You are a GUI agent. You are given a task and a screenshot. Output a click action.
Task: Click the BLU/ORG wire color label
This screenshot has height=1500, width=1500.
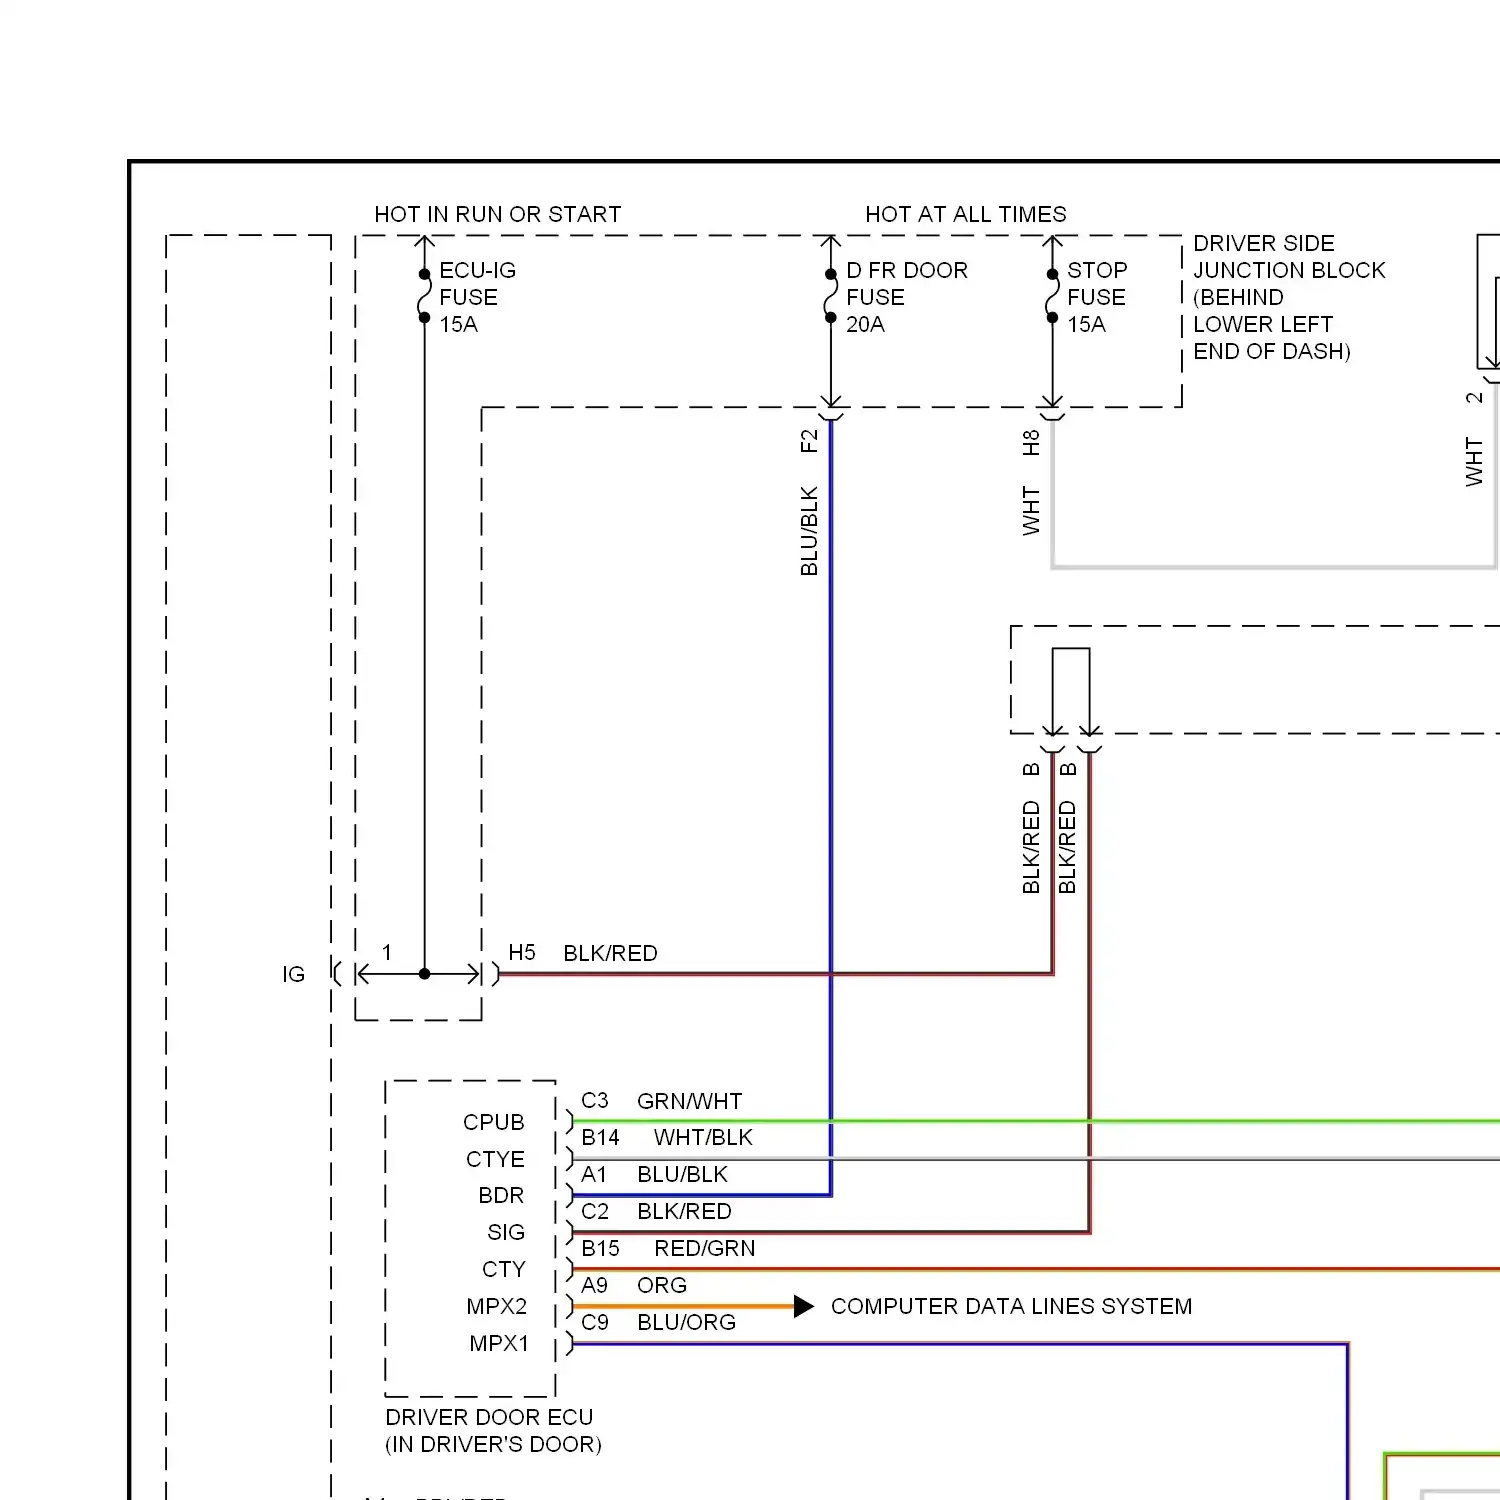(x=686, y=1322)
